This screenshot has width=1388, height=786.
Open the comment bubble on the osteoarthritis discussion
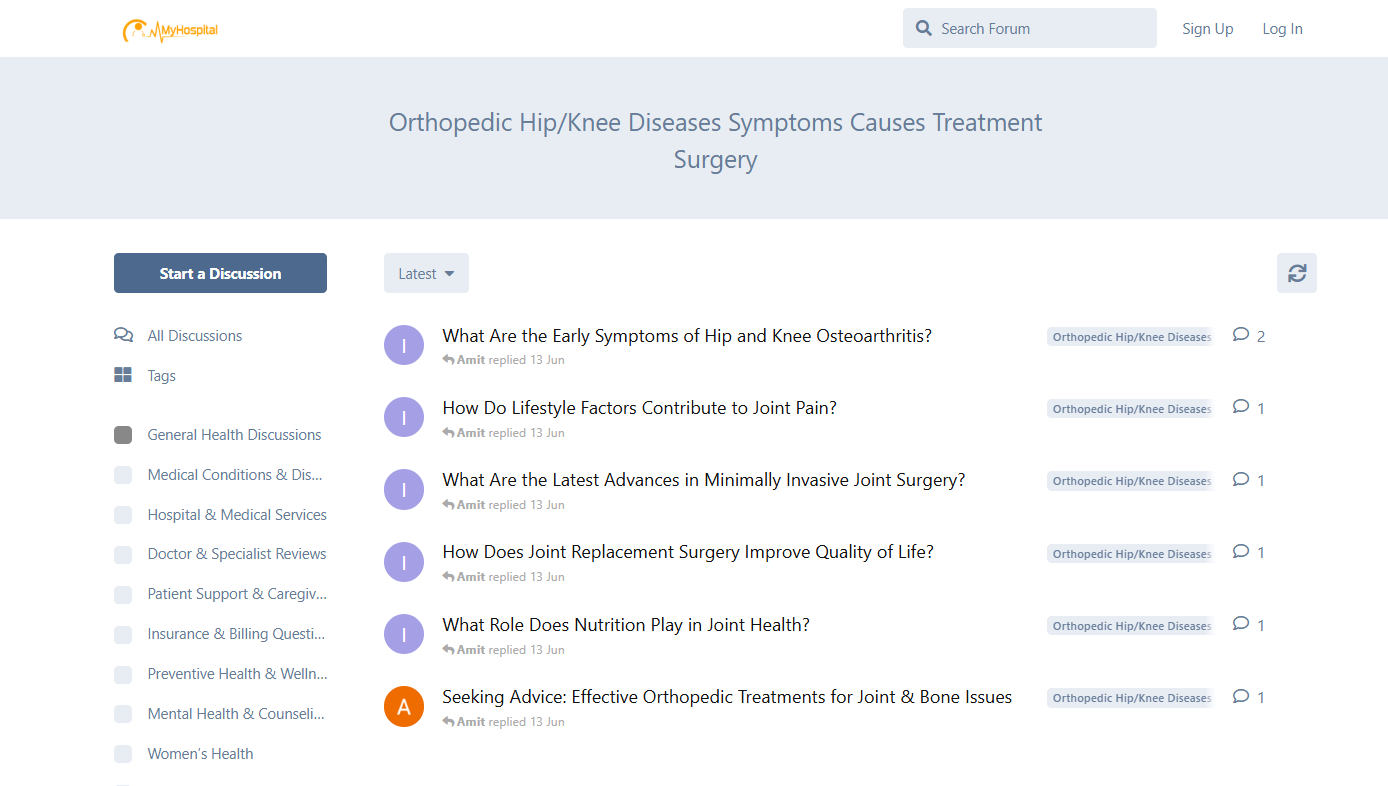[1240, 334]
